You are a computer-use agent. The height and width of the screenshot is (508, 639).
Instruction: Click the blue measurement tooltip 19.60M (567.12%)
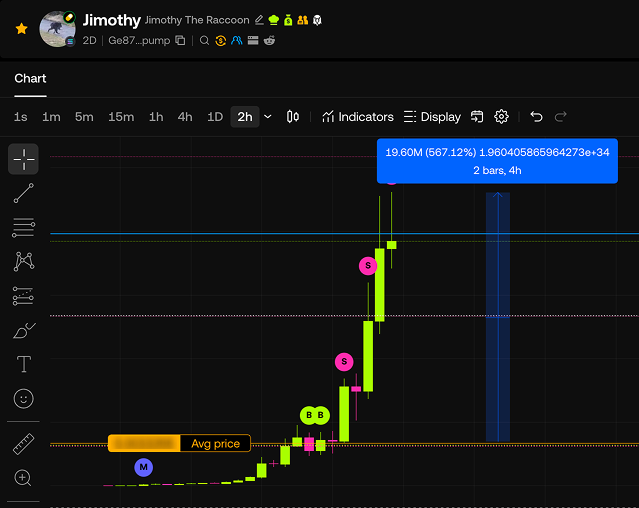(x=497, y=161)
